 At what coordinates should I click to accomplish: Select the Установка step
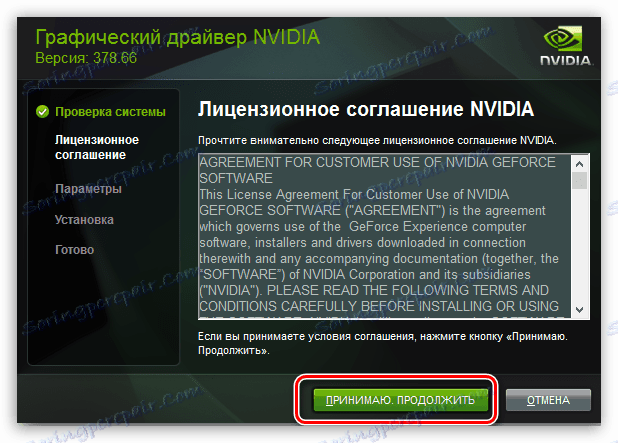tap(84, 220)
